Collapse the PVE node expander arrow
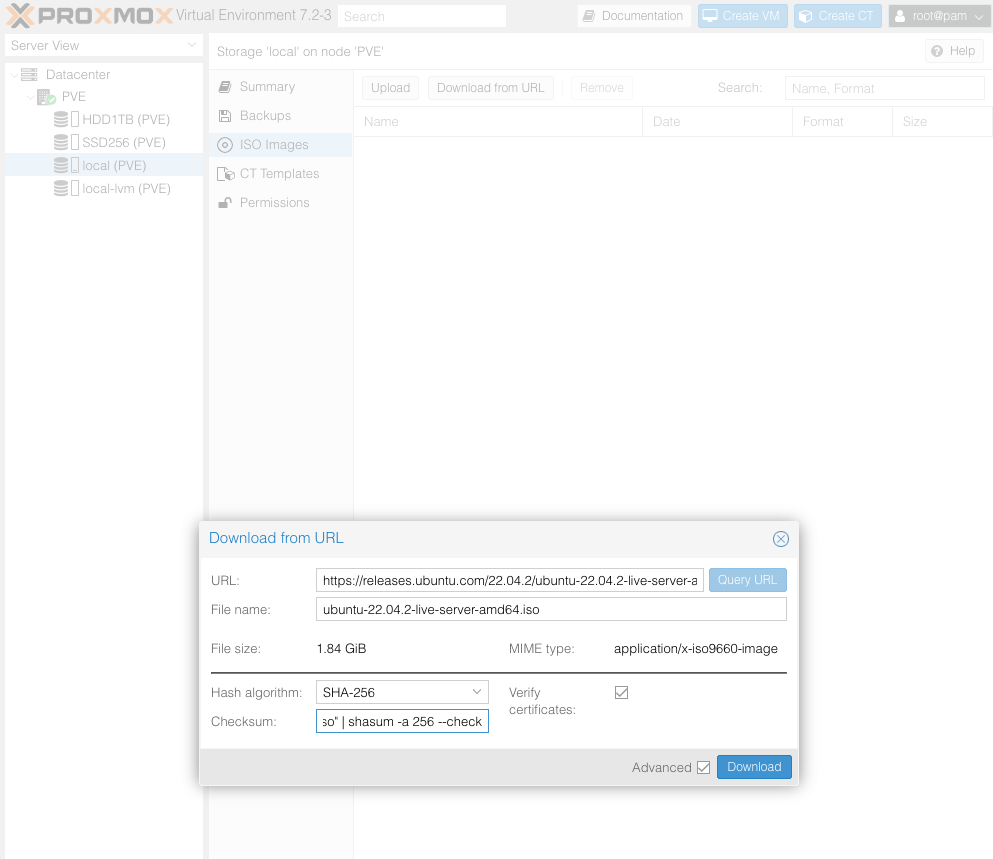 coord(30,97)
